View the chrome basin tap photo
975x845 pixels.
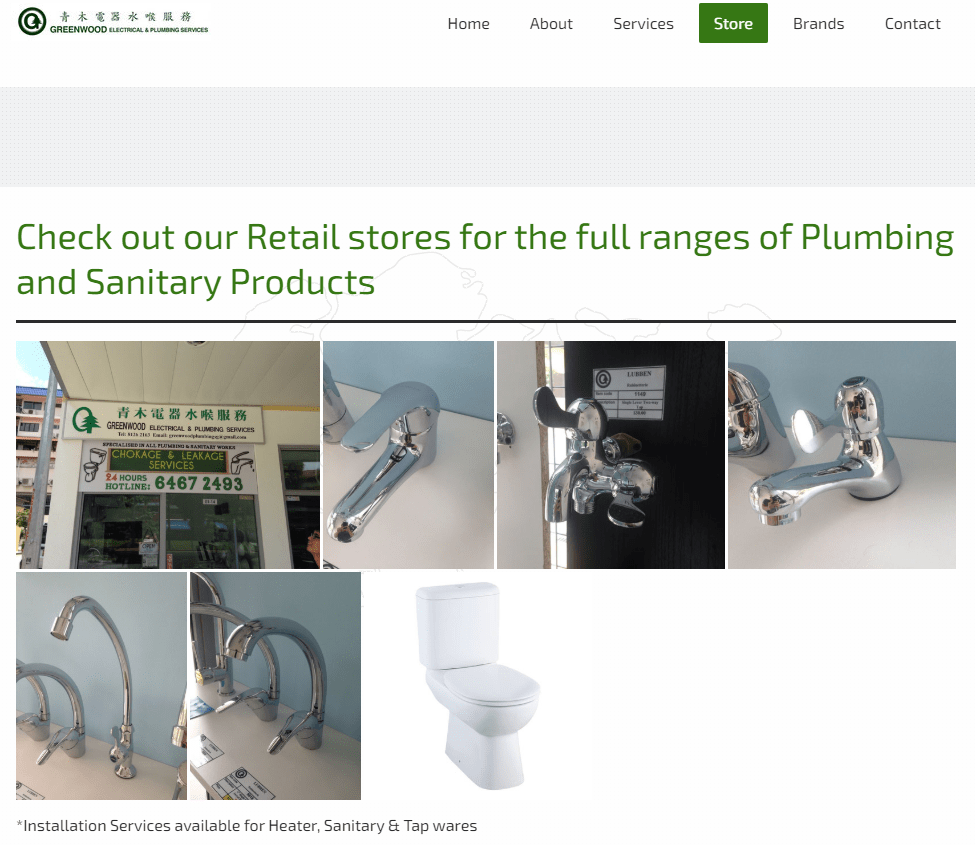coord(842,455)
